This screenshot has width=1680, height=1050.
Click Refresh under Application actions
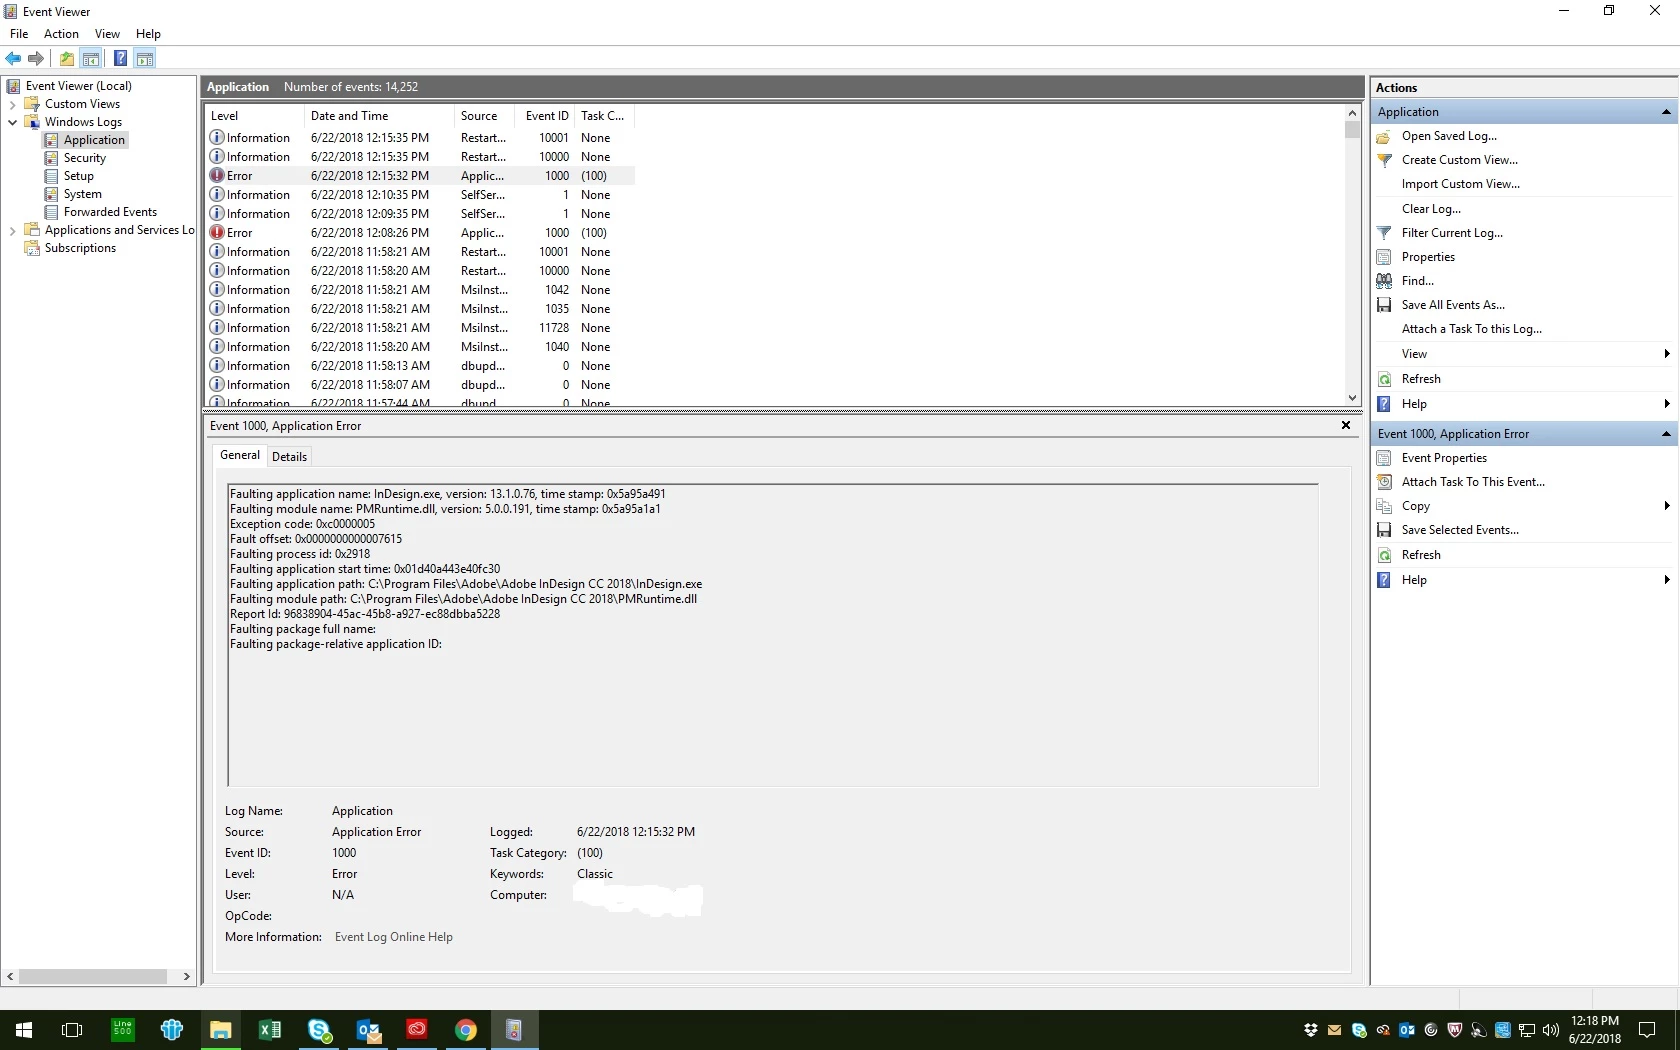point(1421,379)
